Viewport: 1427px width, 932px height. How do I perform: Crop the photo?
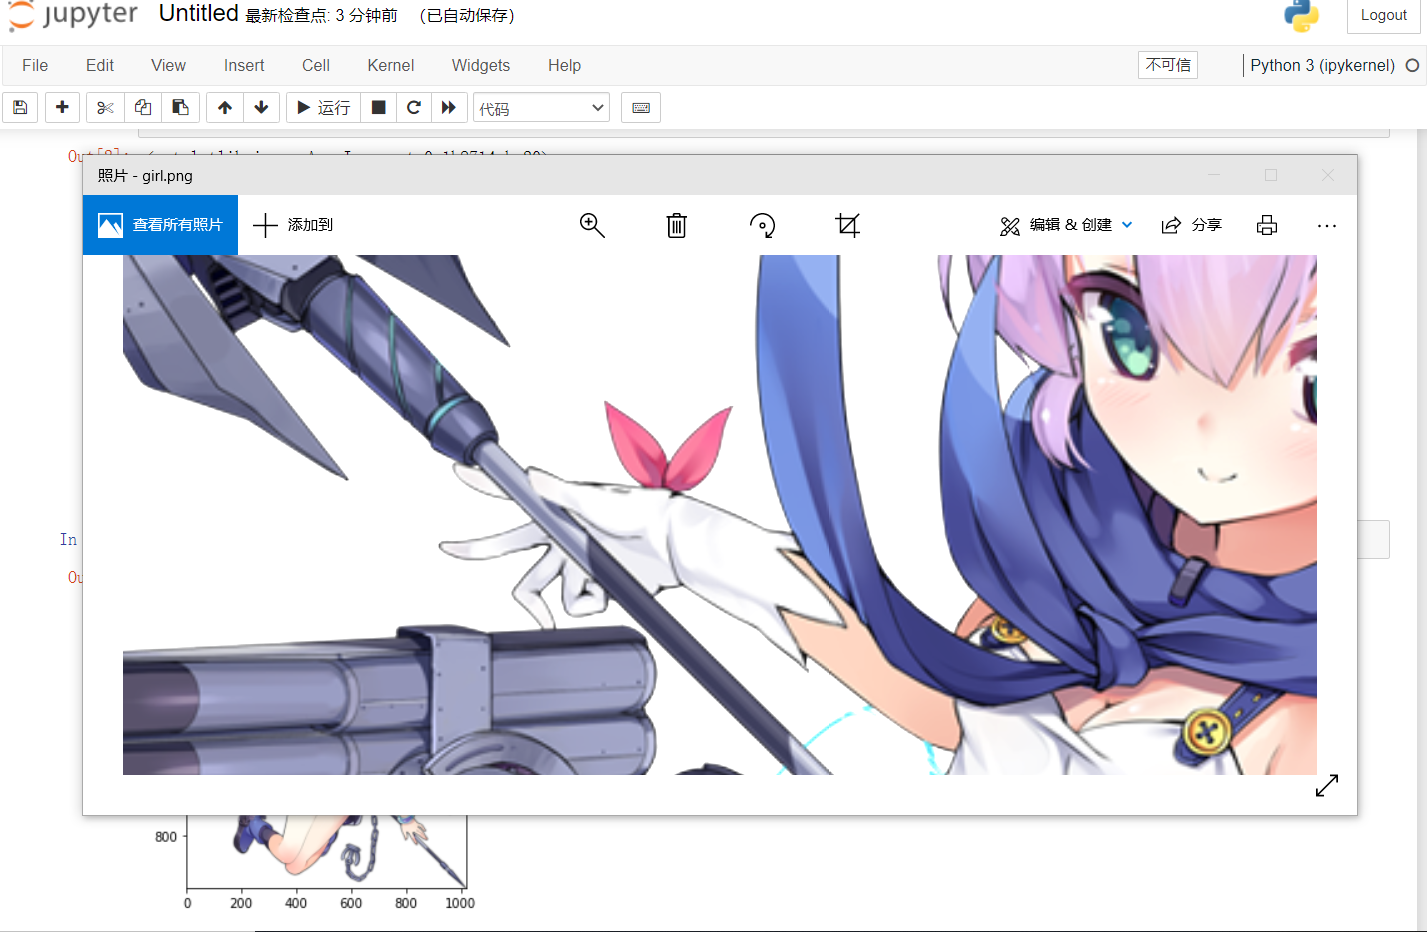pos(847,225)
